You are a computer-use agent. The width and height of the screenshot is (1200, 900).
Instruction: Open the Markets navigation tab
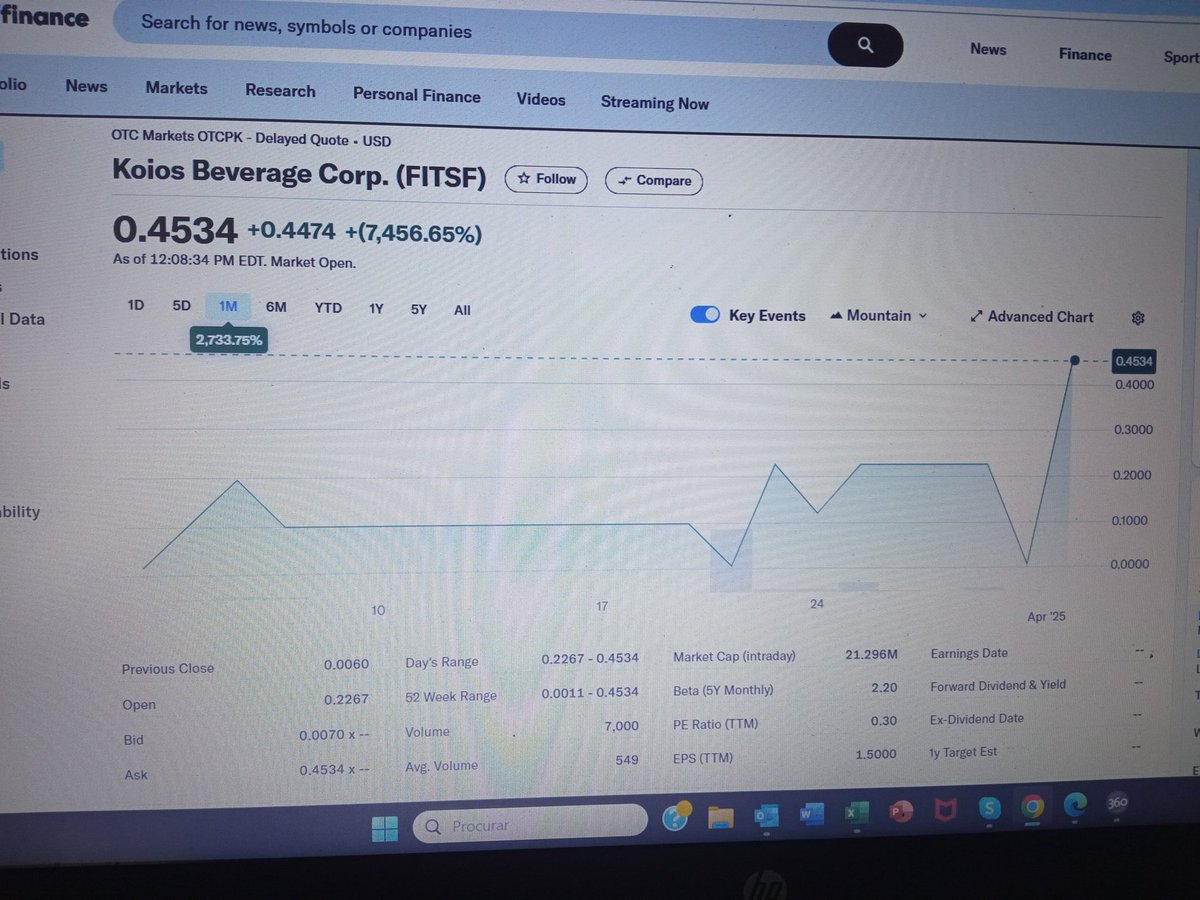(x=176, y=88)
